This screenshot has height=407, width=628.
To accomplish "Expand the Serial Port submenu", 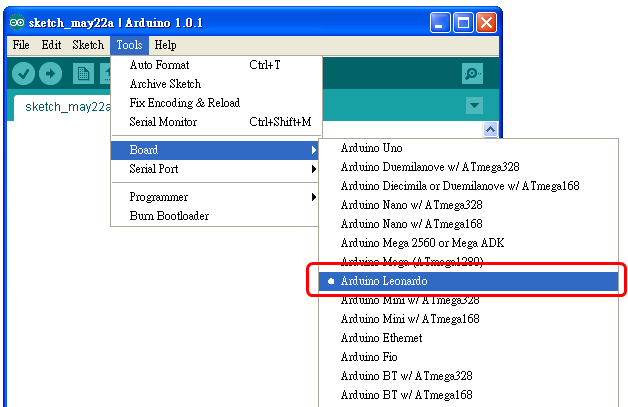I will (215, 169).
